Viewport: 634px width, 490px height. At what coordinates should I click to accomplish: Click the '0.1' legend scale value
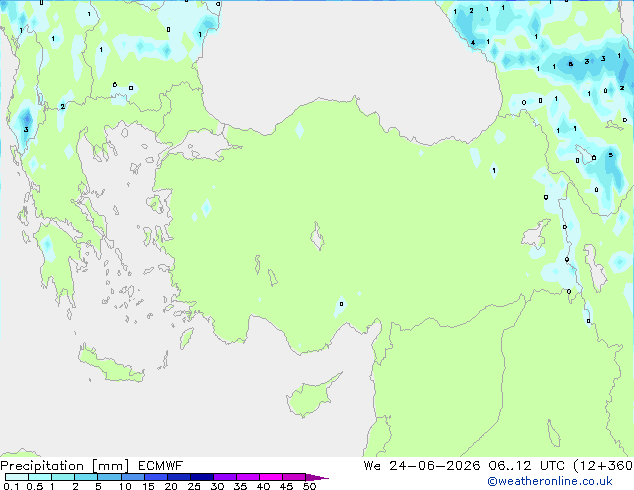coord(11,486)
